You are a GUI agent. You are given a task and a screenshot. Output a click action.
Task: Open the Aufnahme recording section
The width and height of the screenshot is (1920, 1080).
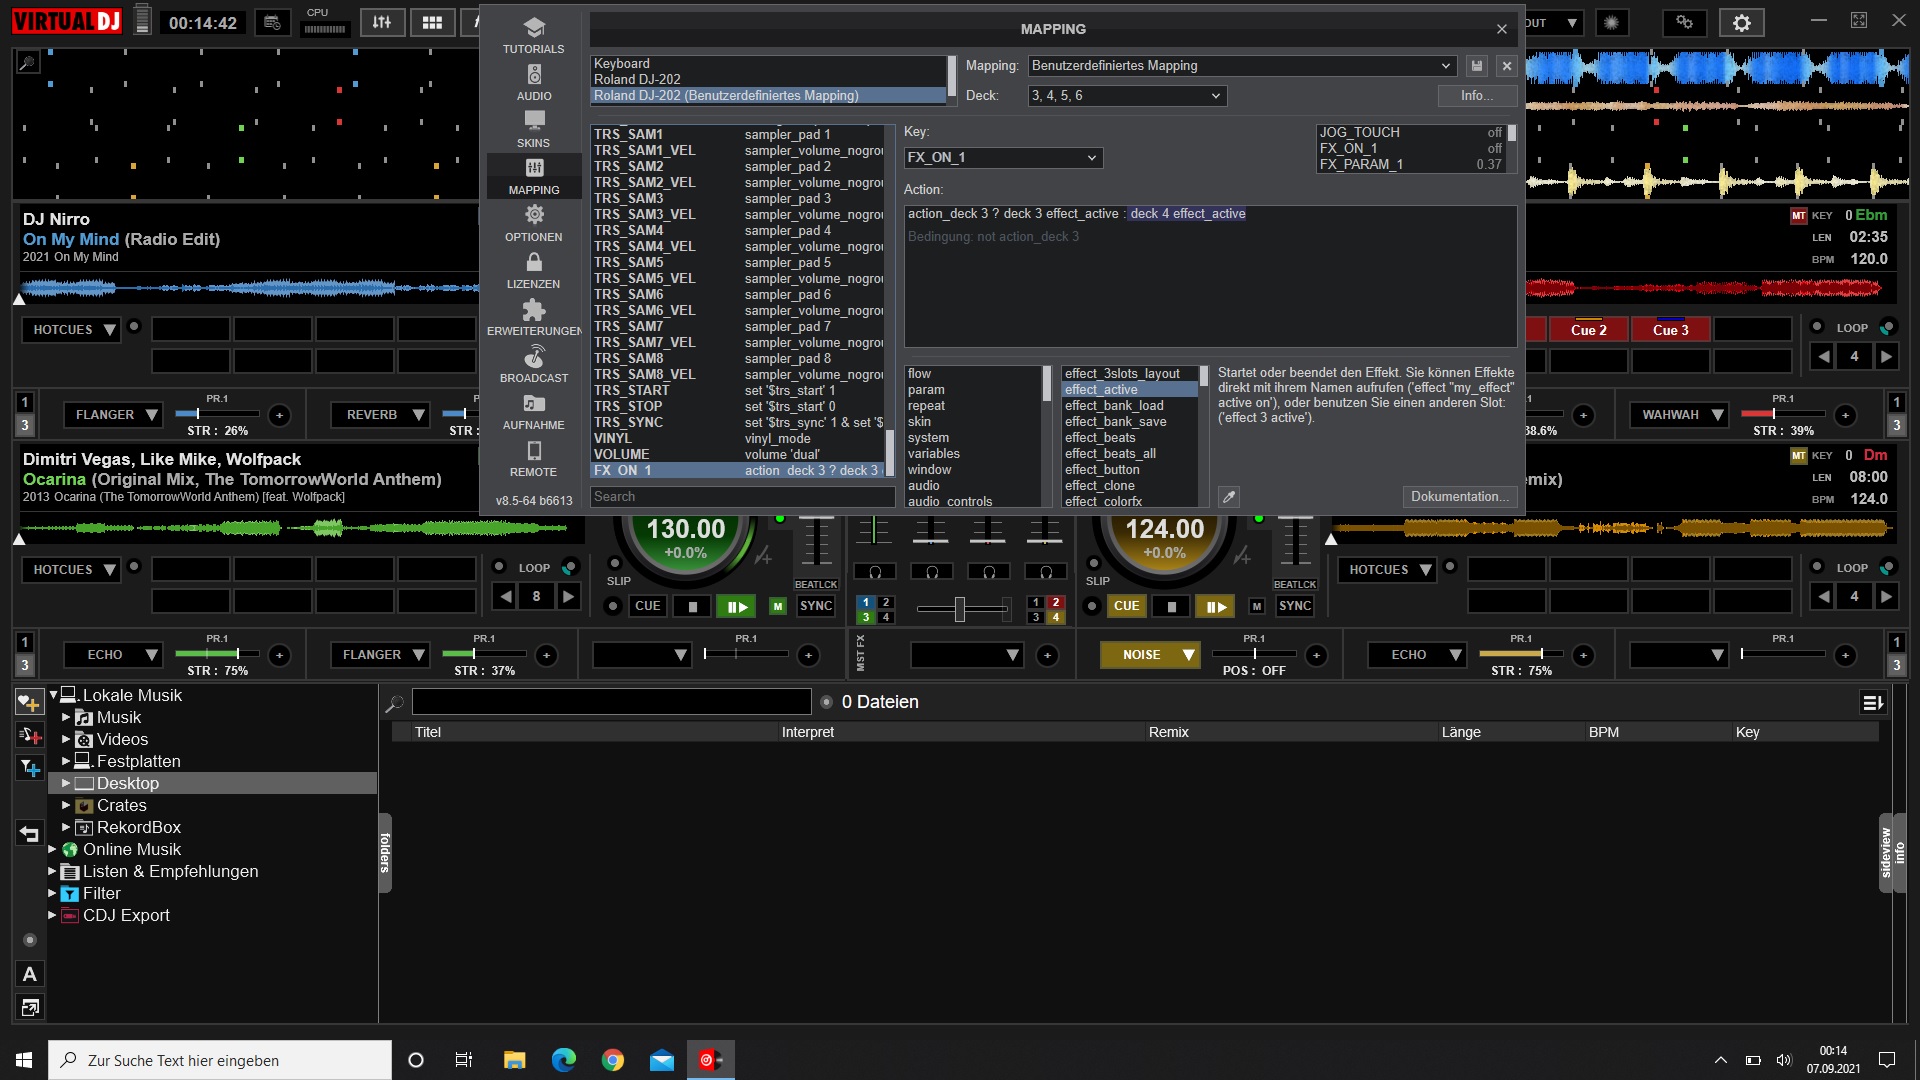point(534,411)
